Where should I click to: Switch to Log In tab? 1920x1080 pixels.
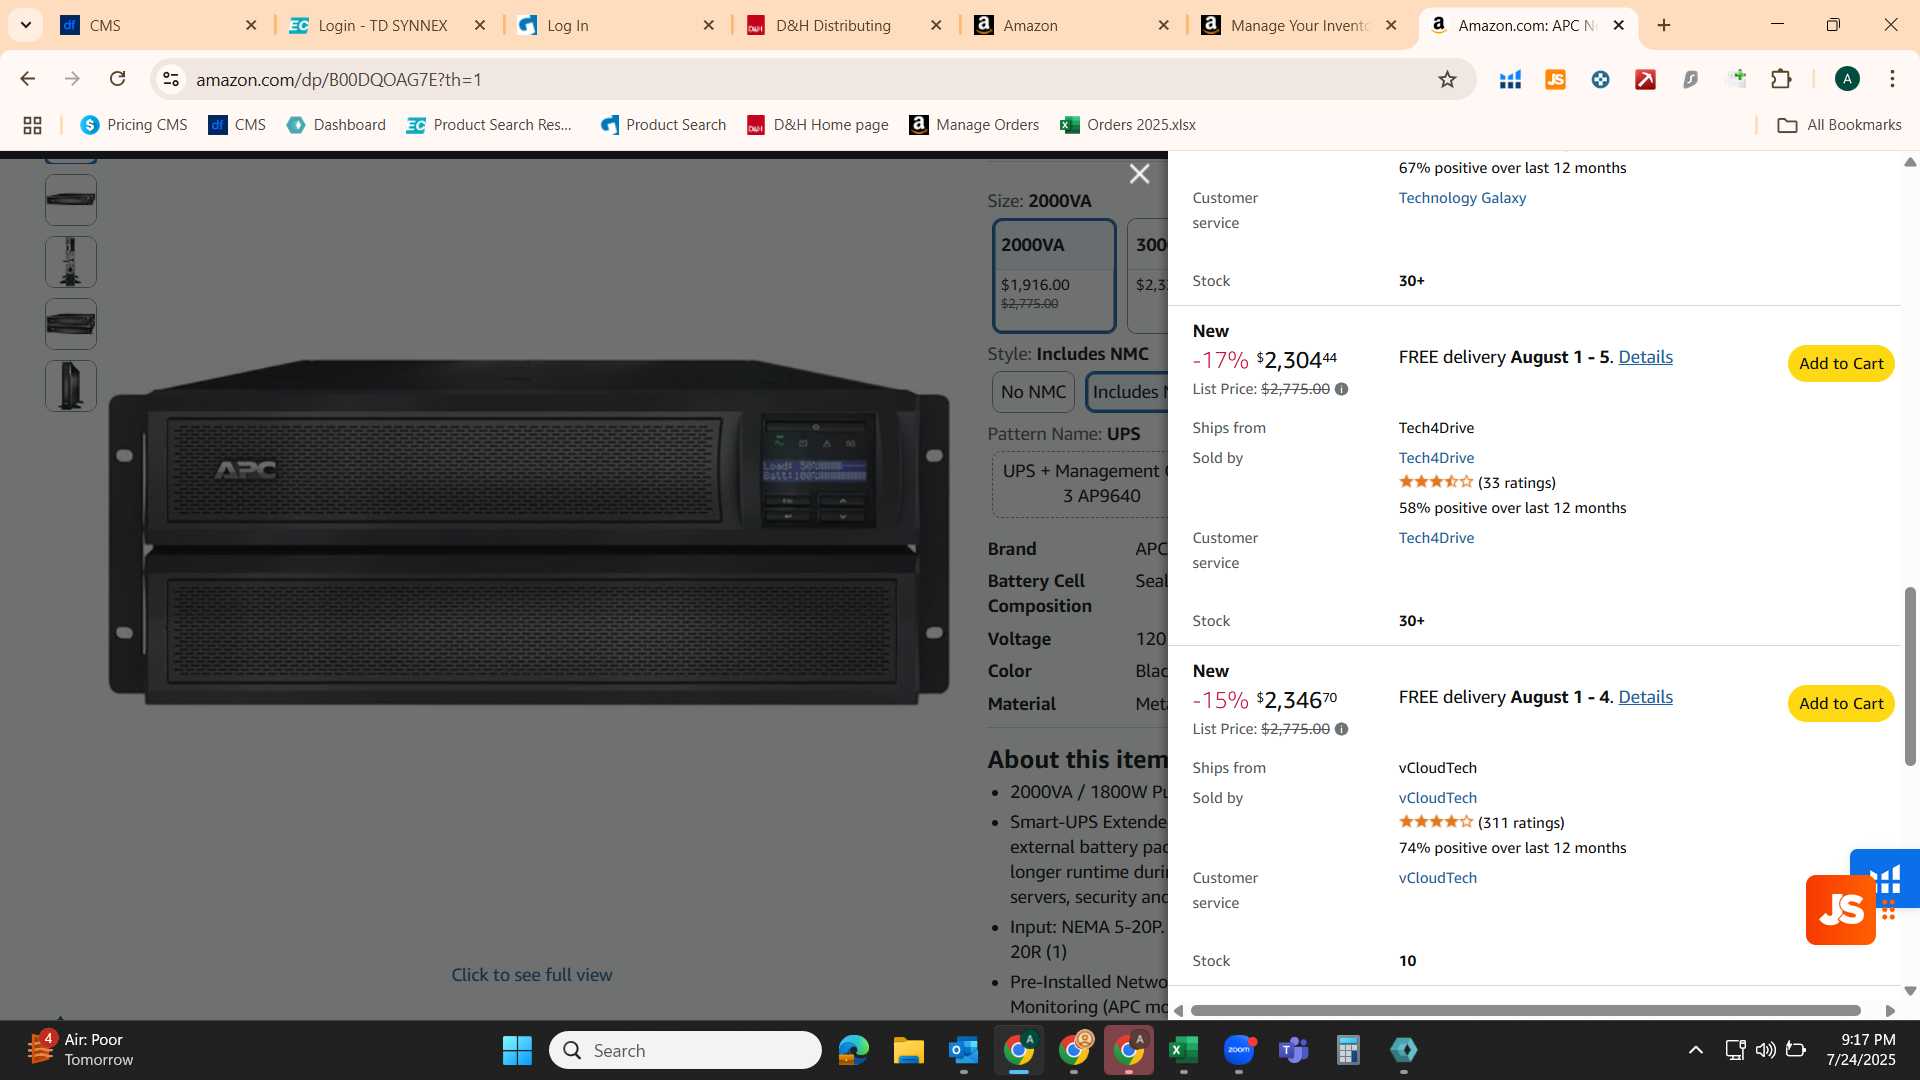615,25
